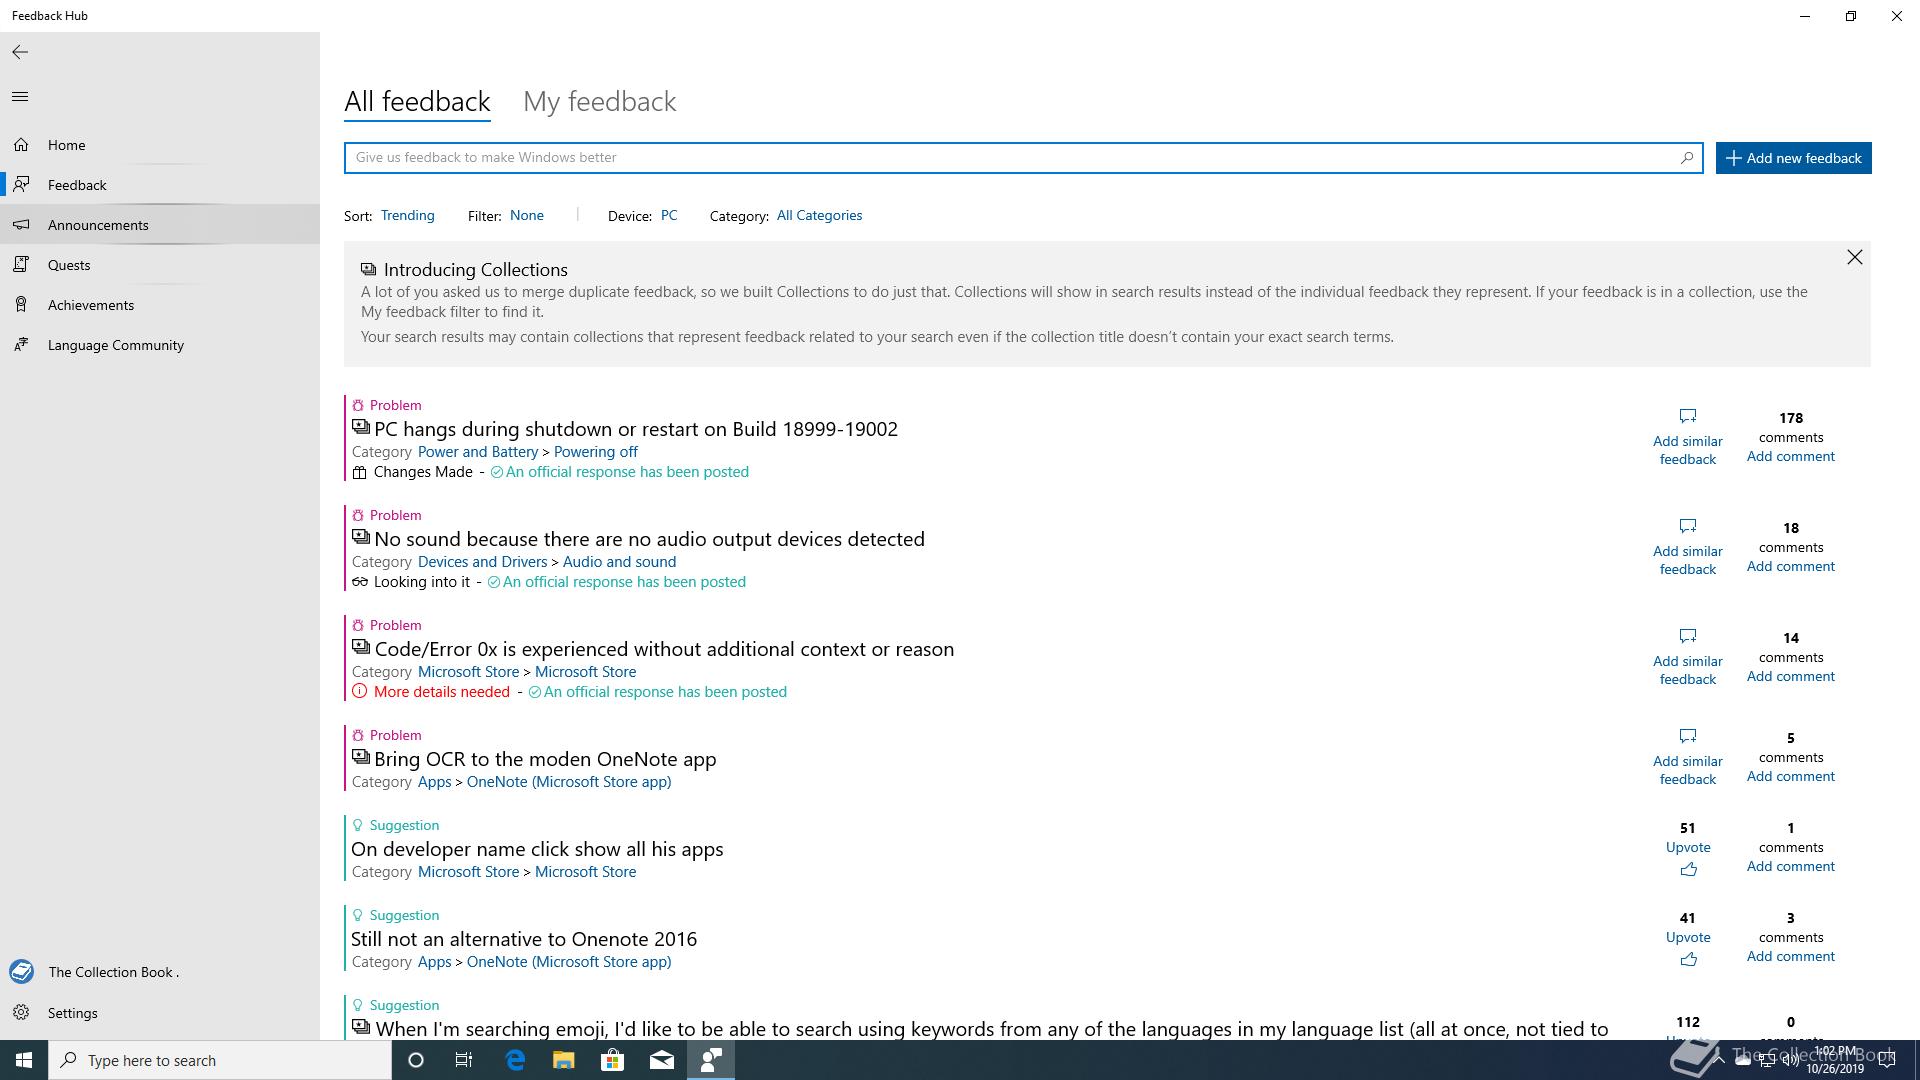Upvote thumbs-up for developer name suggestion

(1688, 869)
